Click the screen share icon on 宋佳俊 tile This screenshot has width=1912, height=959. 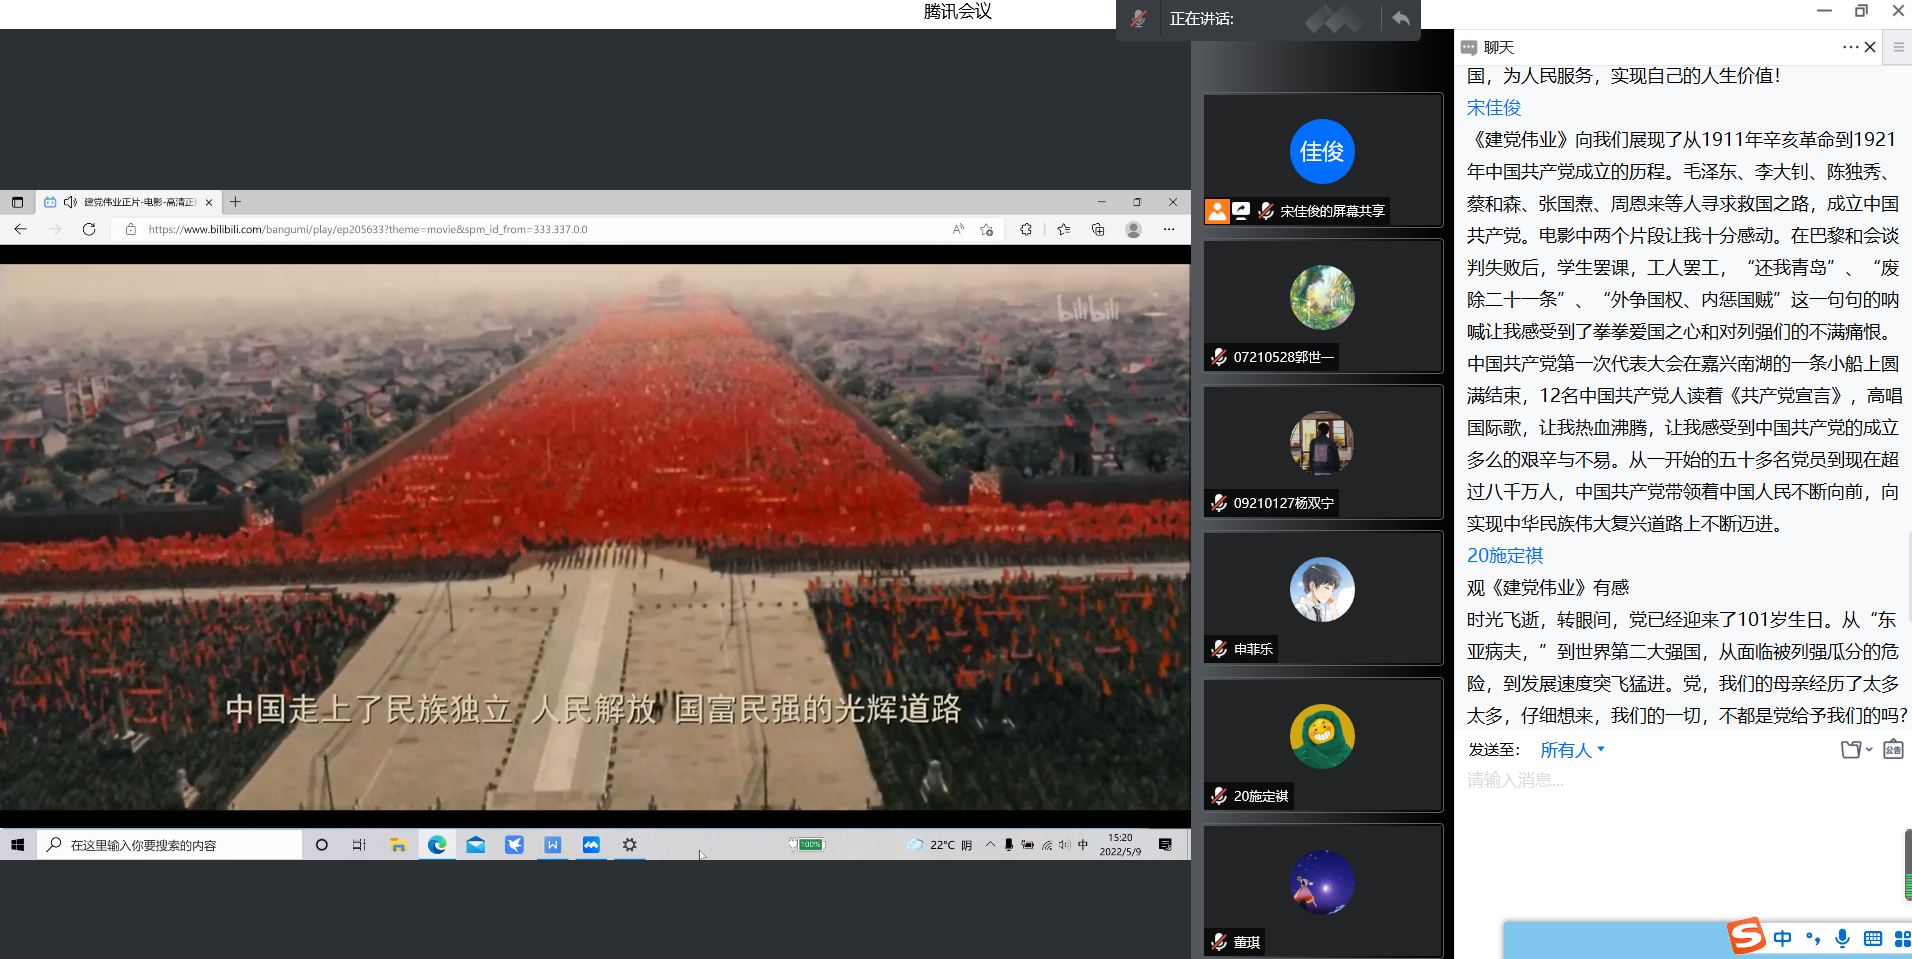1241,211
